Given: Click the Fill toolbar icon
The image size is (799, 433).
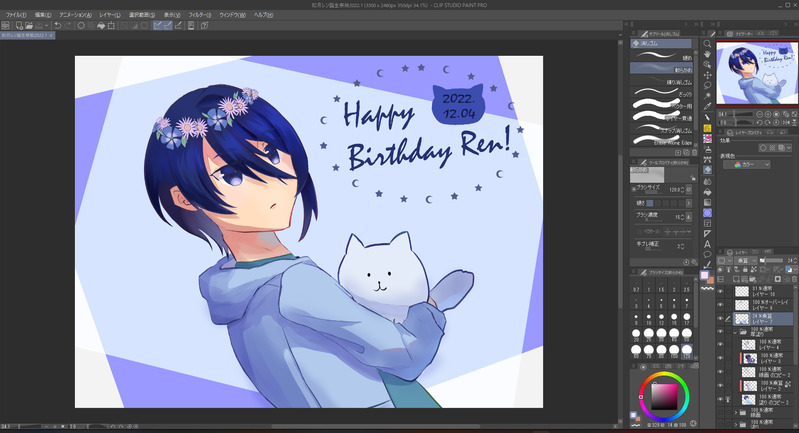Looking at the screenshot, I should tap(101, 25).
